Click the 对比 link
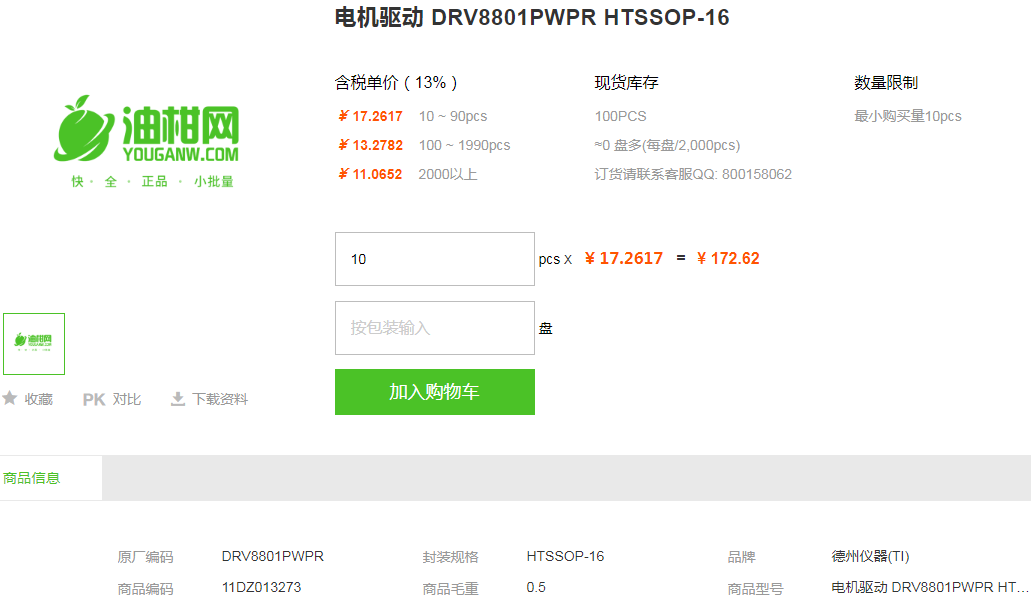 click(x=127, y=399)
